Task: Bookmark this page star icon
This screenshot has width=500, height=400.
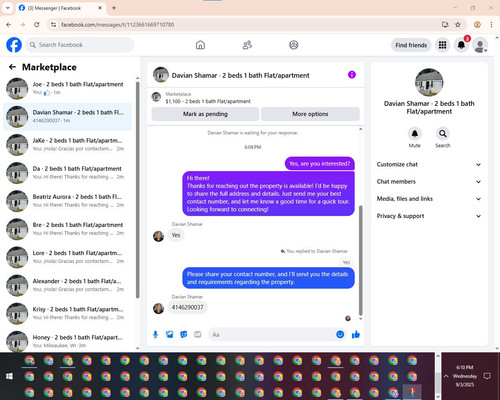Action: [458, 25]
